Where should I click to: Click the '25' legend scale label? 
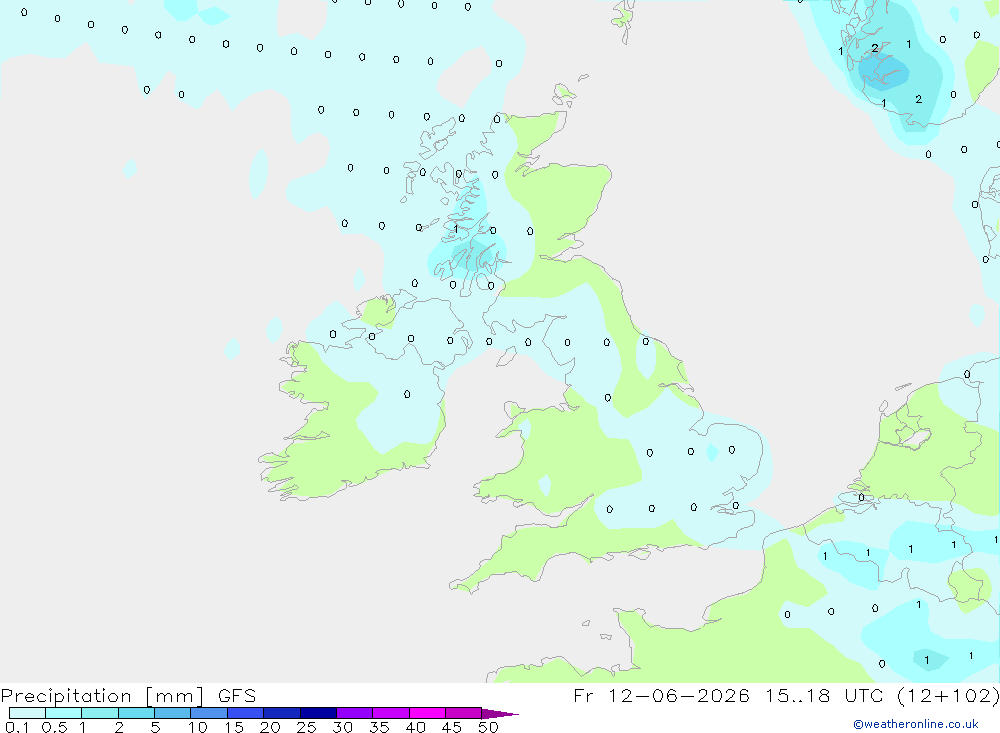click(306, 727)
